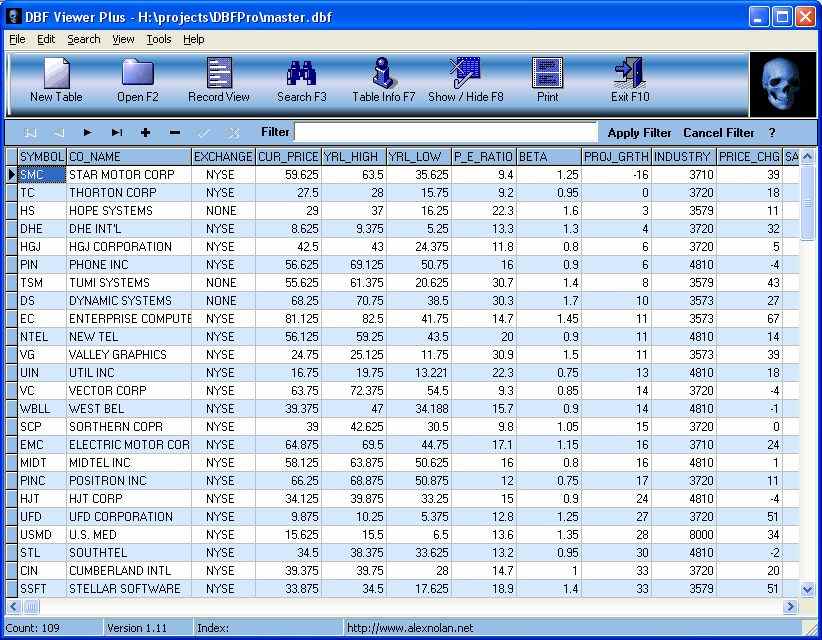Go to first record navigator button
The image size is (822, 640).
(x=30, y=133)
